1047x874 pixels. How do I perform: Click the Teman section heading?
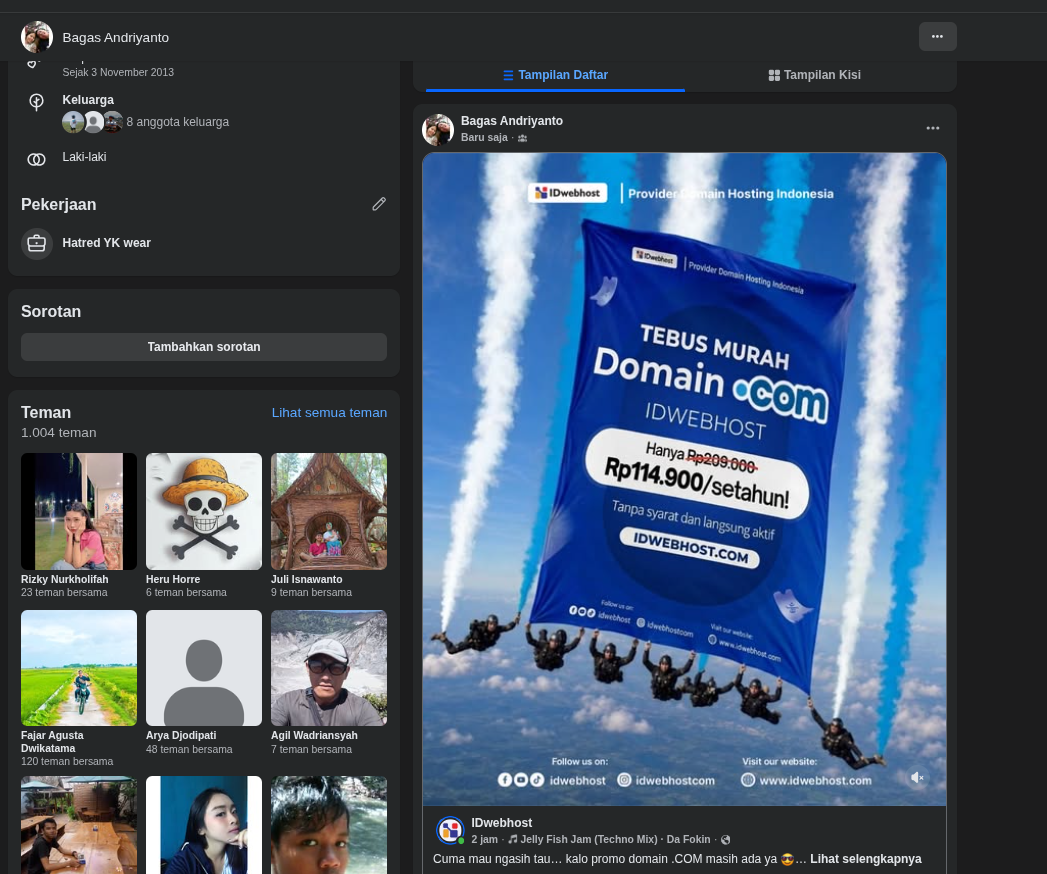(46, 413)
